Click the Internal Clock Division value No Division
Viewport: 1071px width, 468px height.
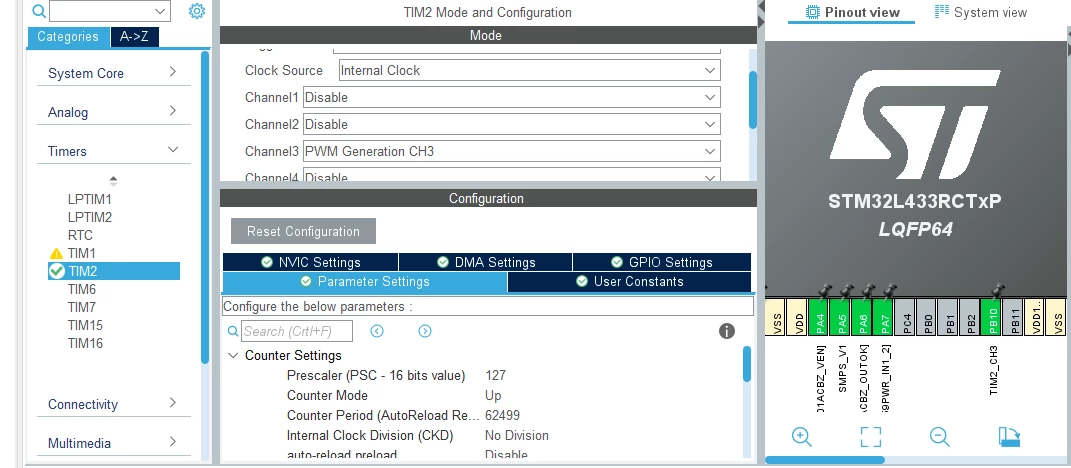[x=516, y=435]
